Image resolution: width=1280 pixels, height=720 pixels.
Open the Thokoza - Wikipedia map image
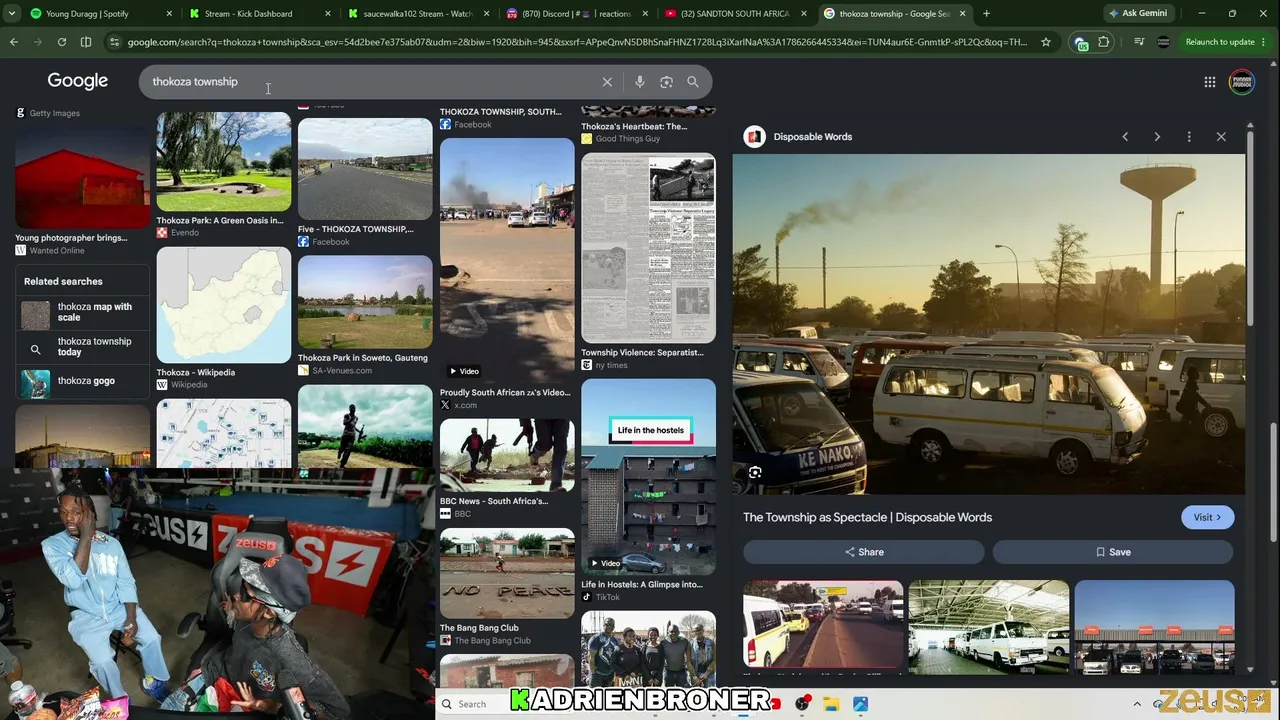224,305
